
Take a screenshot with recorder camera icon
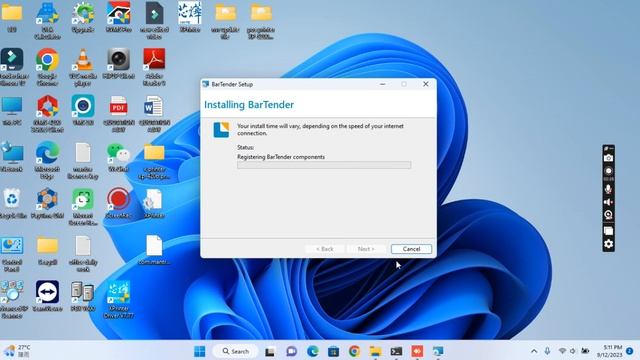pyautogui.click(x=608, y=158)
